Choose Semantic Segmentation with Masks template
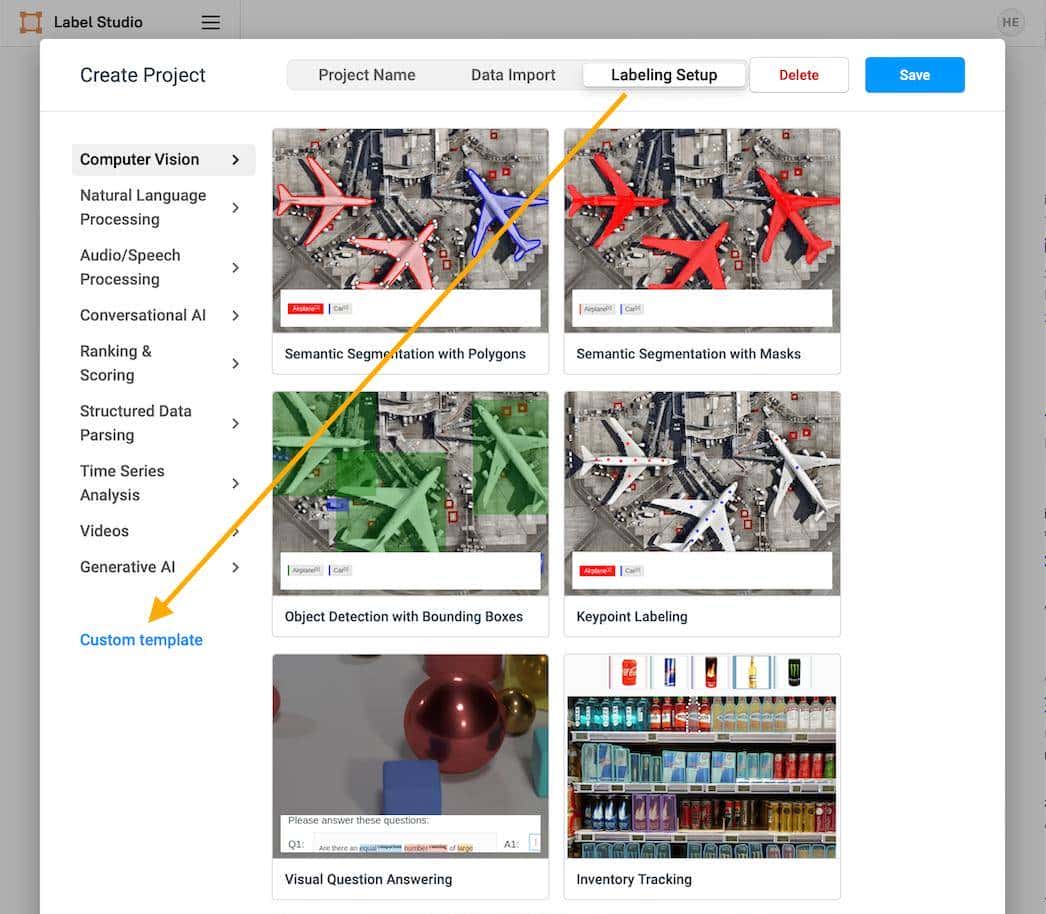Viewport: 1046px width, 914px height. [702, 250]
